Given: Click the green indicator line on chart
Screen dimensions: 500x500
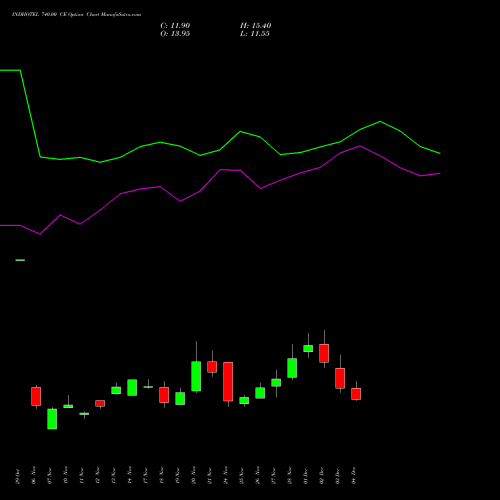Looking at the screenshot, I should point(220,150).
